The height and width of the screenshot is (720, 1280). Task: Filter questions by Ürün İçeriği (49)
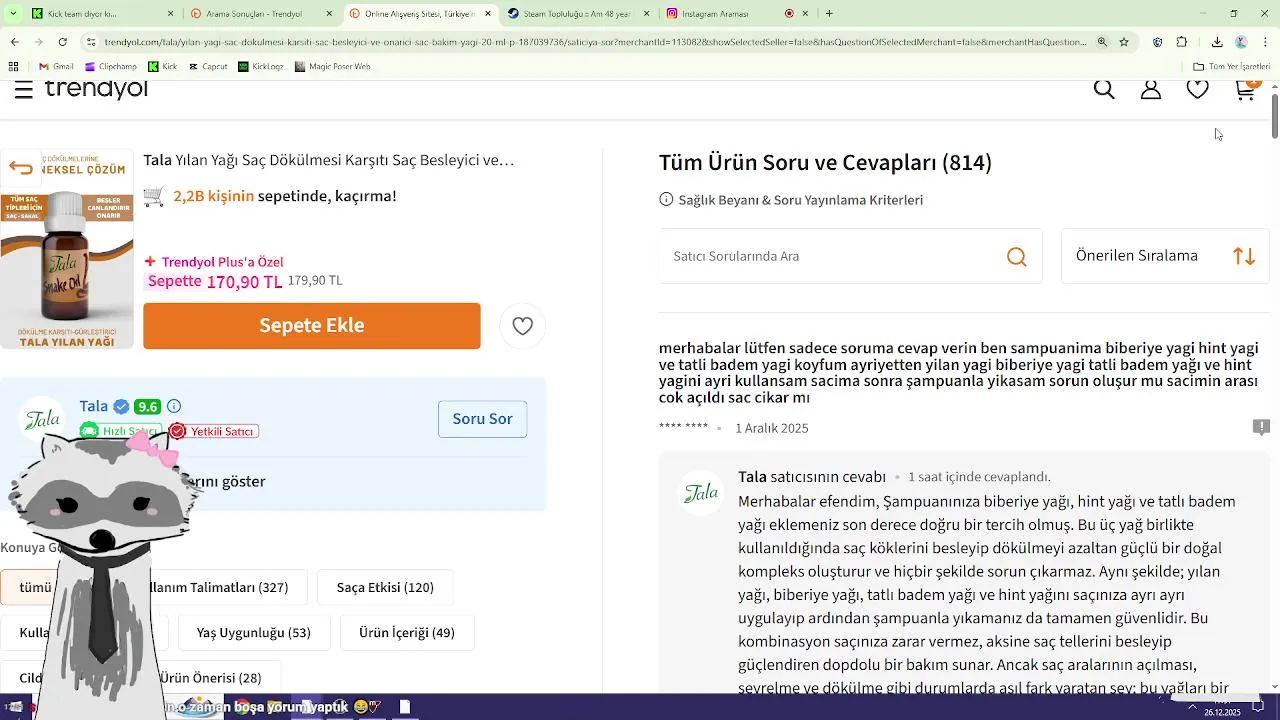coord(407,633)
